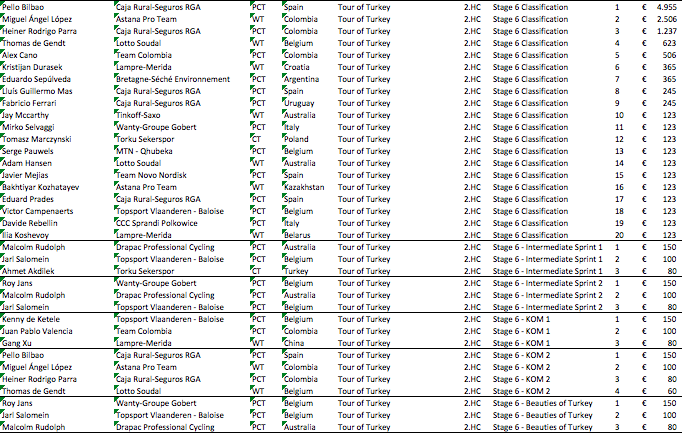Click the Mirko Selvaggi cell
Viewport: 682px width, 433px height.
pos(28,127)
